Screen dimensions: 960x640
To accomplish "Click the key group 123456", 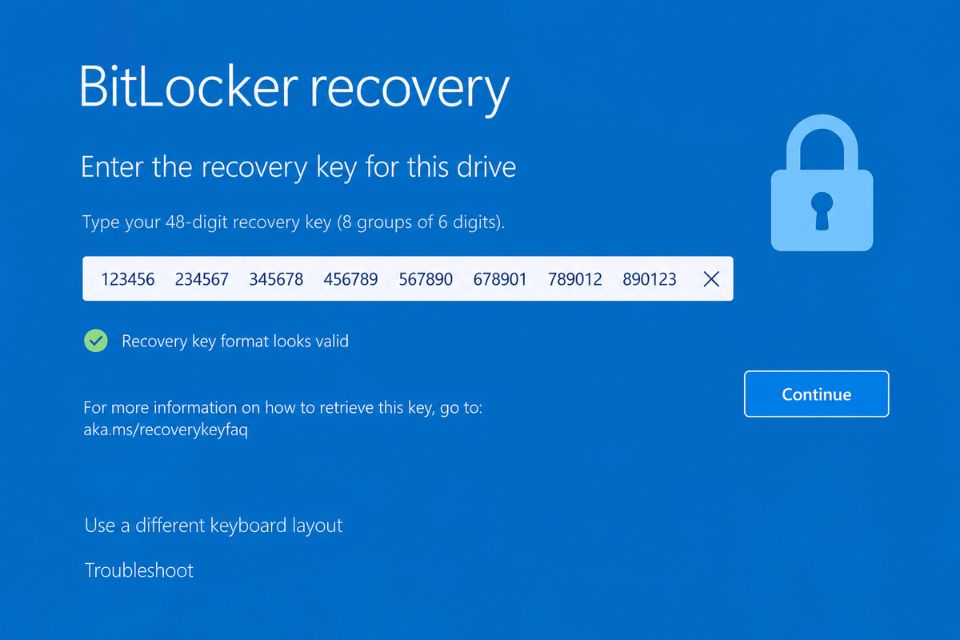I will (127, 279).
